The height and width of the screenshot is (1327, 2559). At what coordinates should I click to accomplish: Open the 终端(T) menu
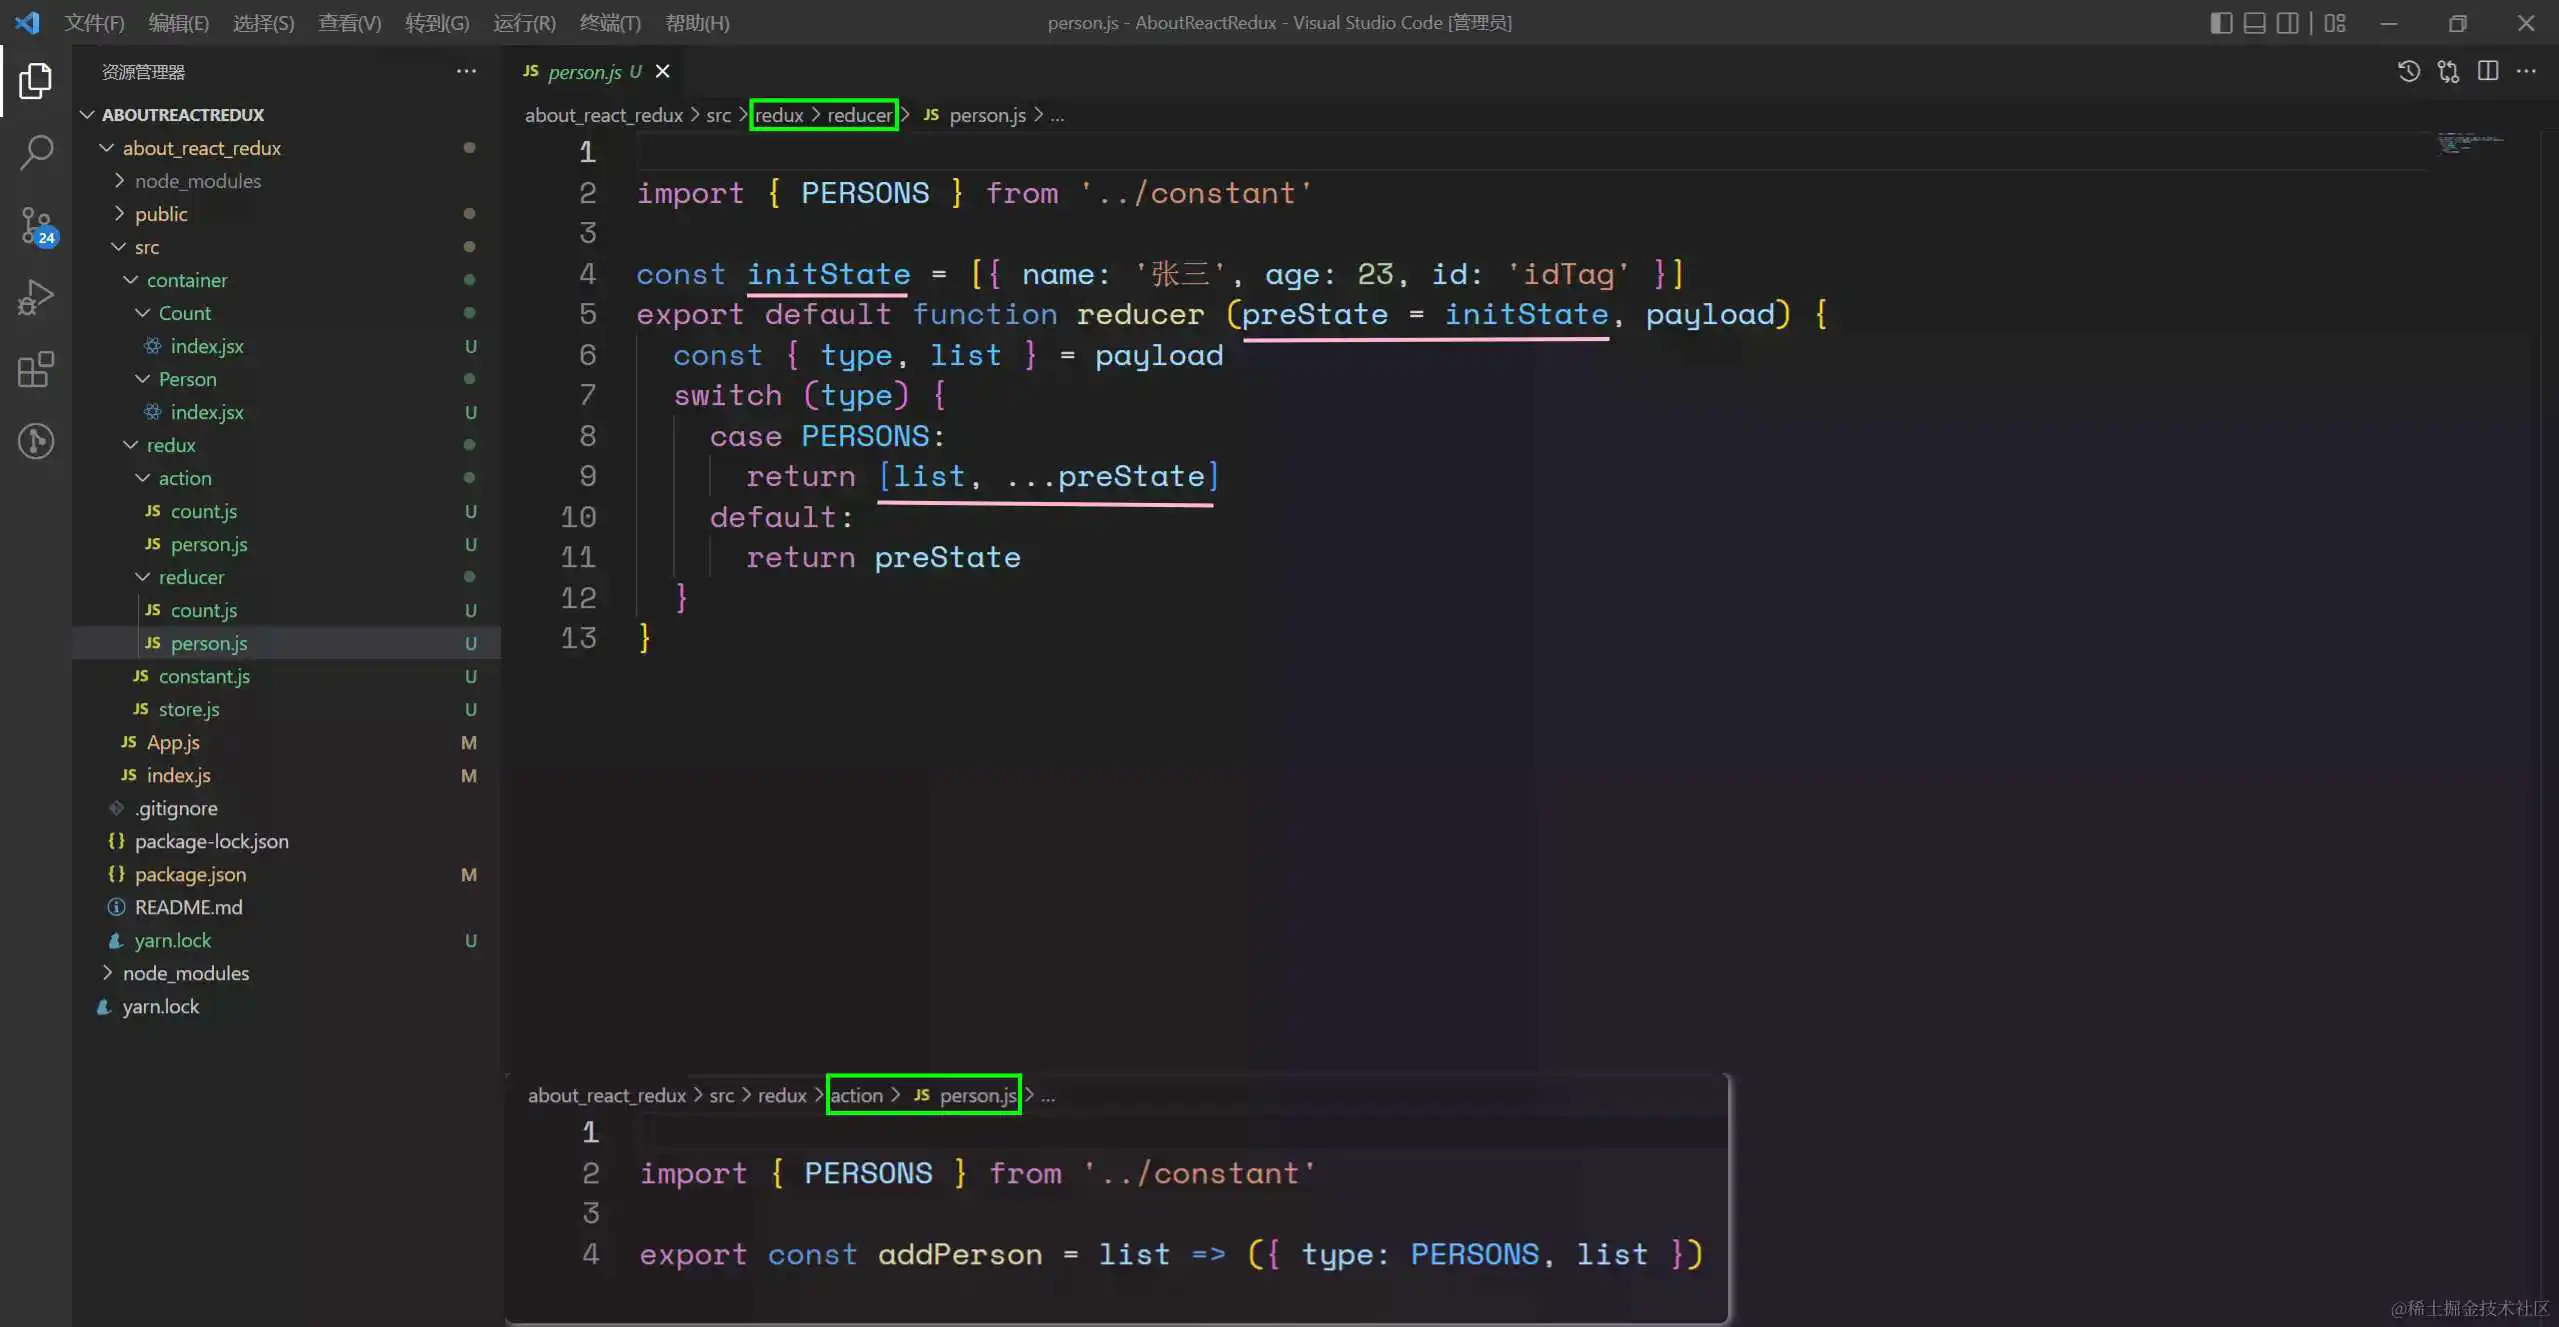pyautogui.click(x=610, y=22)
